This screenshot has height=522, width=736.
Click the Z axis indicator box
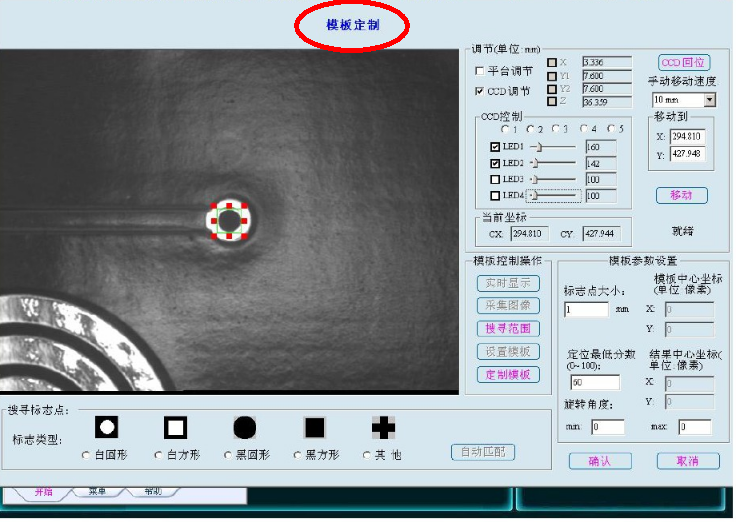click(x=552, y=101)
